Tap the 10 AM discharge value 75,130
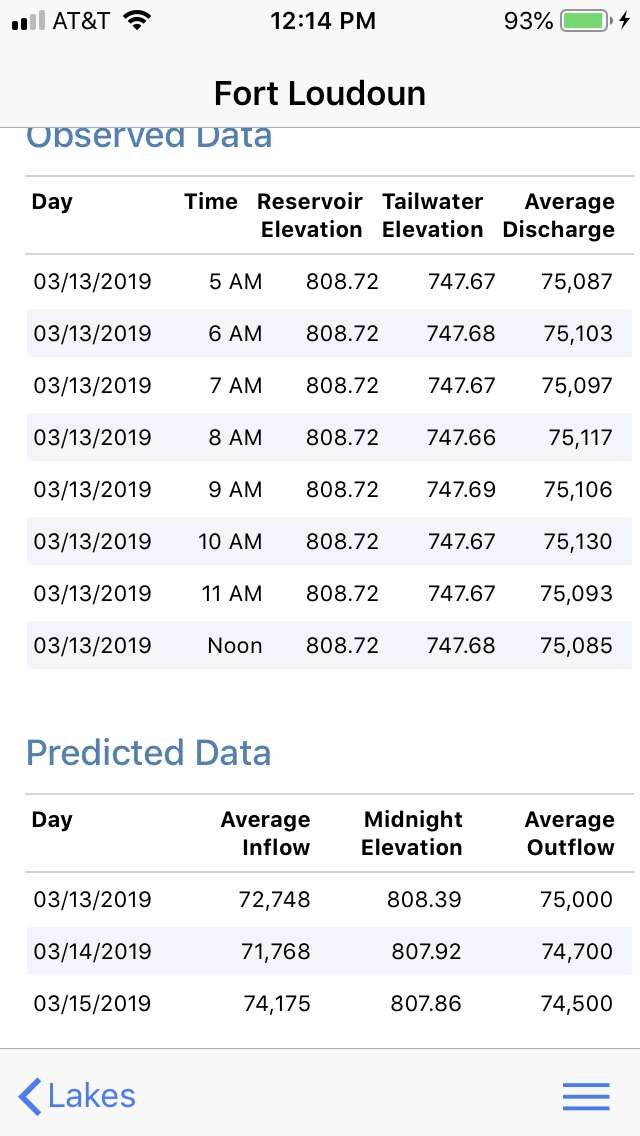The height and width of the screenshot is (1136, 640). 577,541
